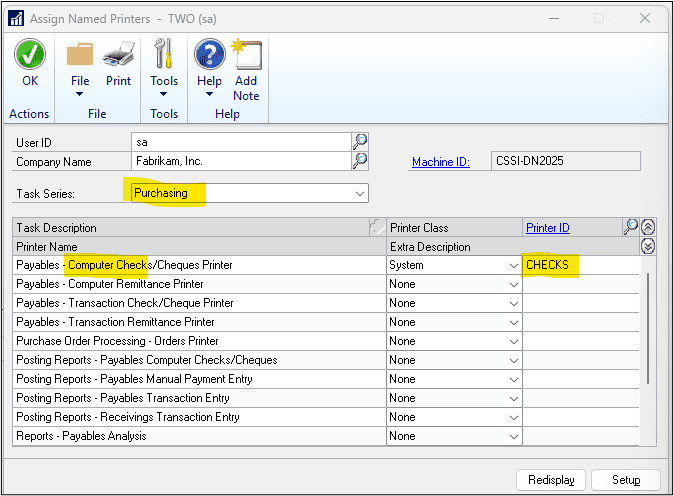Click the double-up collapse rows arrow
The height and width of the screenshot is (496, 674).
(x=648, y=227)
